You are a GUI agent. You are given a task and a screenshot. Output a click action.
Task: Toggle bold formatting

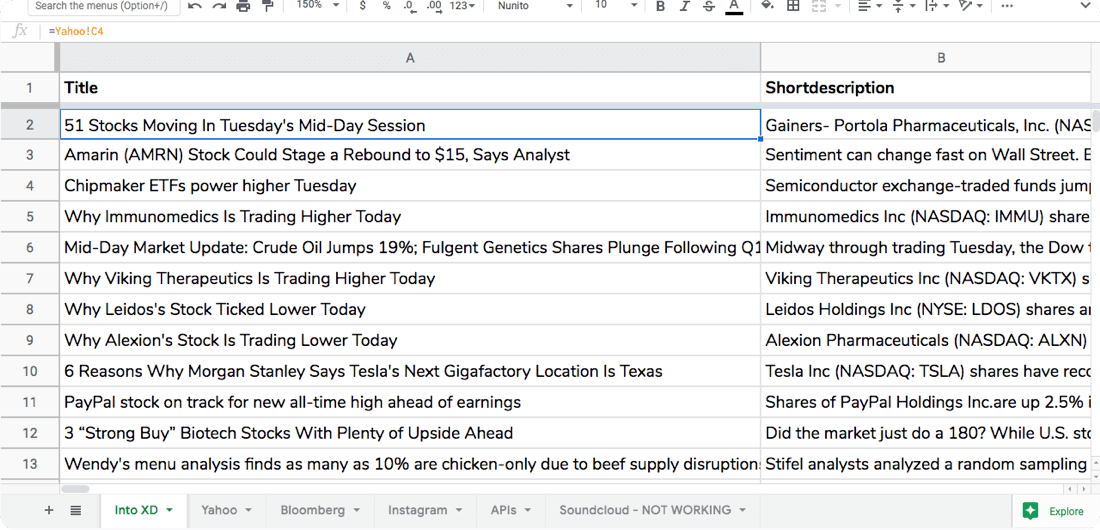click(x=660, y=6)
